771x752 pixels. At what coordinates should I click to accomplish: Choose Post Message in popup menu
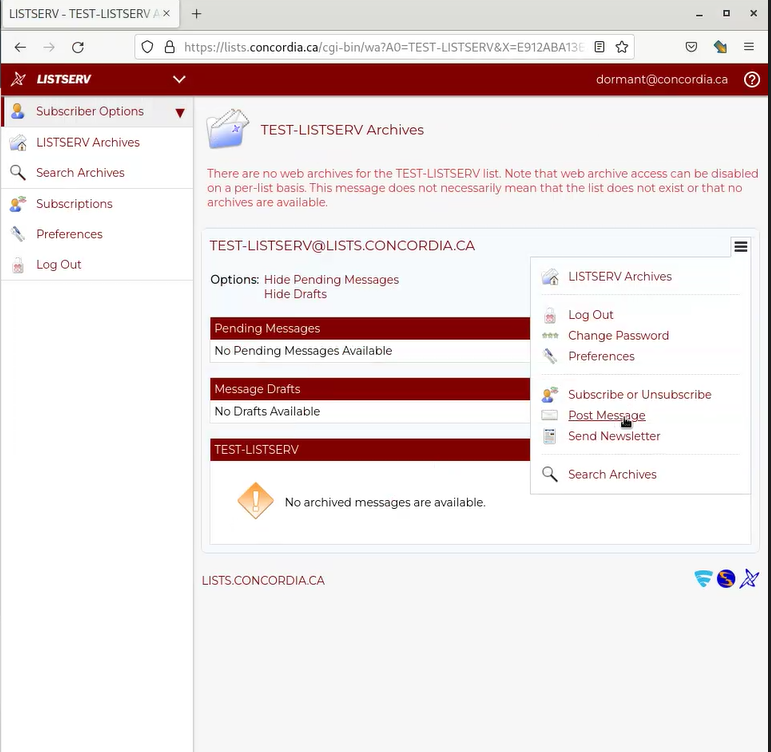[606, 415]
